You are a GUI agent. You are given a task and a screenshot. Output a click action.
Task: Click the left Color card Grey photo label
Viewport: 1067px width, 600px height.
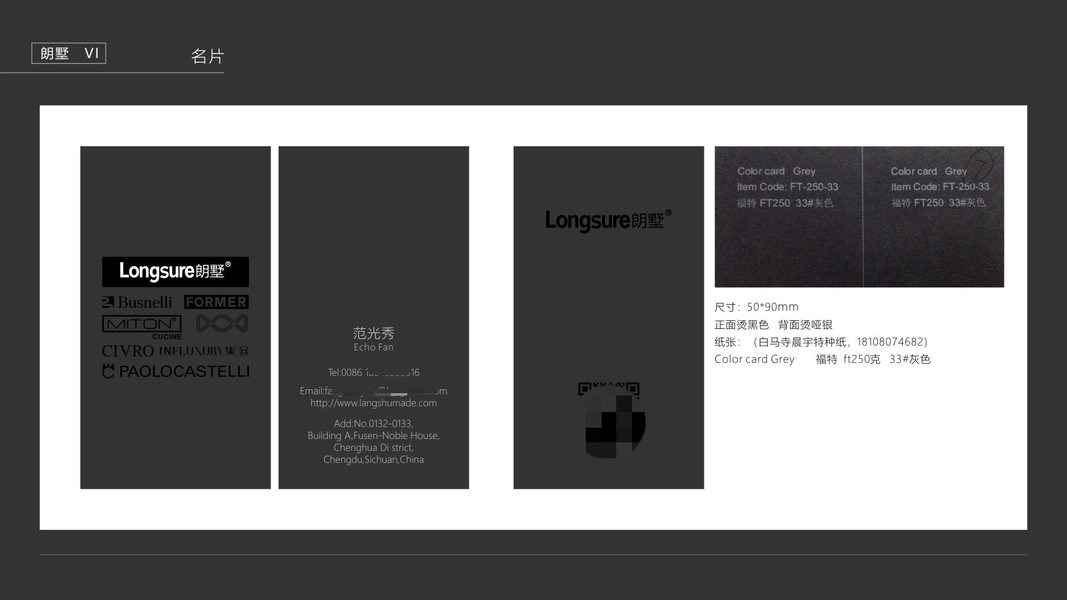776,171
